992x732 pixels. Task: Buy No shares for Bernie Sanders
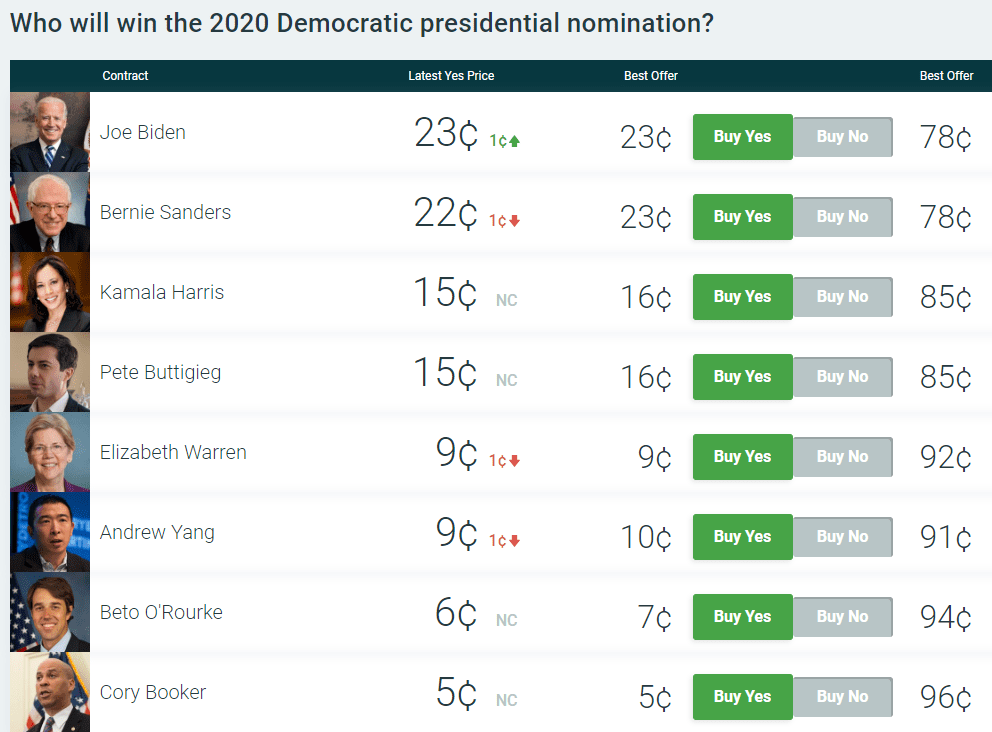click(x=842, y=217)
